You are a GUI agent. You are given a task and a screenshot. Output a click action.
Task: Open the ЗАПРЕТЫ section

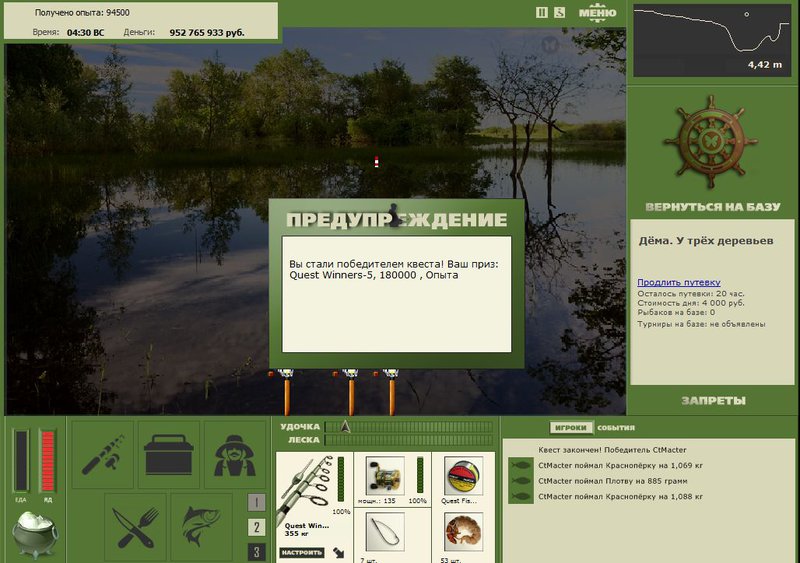pos(713,401)
